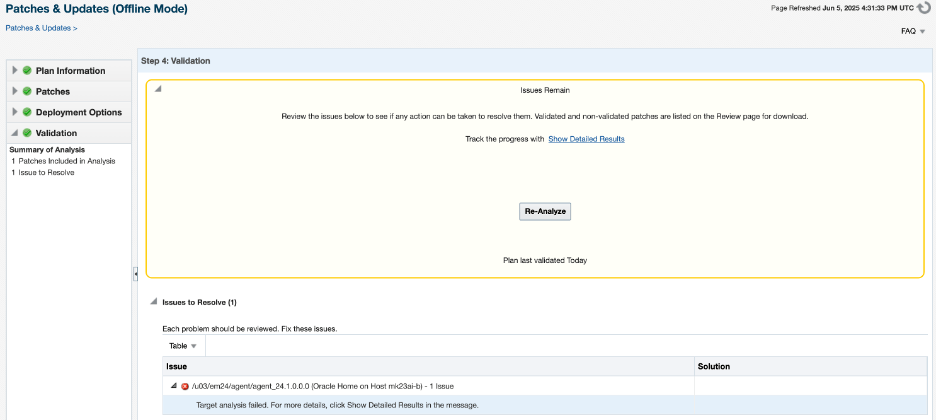The image size is (936, 420).
Task: Collapse the agent_24.1.0.0.0 issue tree node
Action: click(x=173, y=386)
